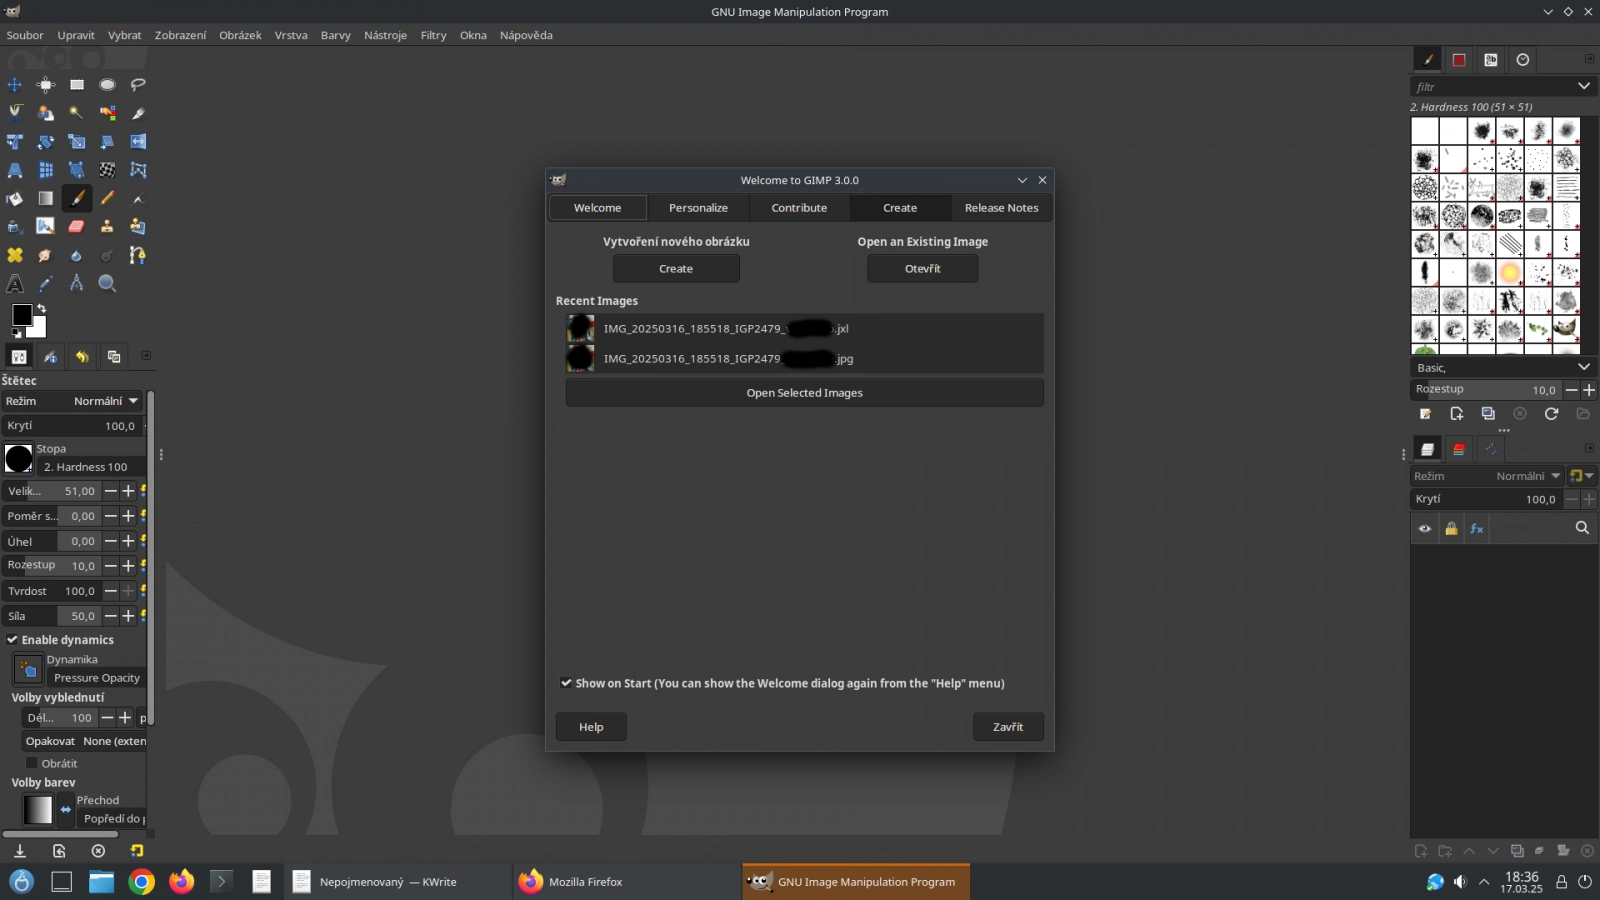Click Create button under Vytvoření nového obrázku
Screen dimensions: 1600x900
click(676, 269)
